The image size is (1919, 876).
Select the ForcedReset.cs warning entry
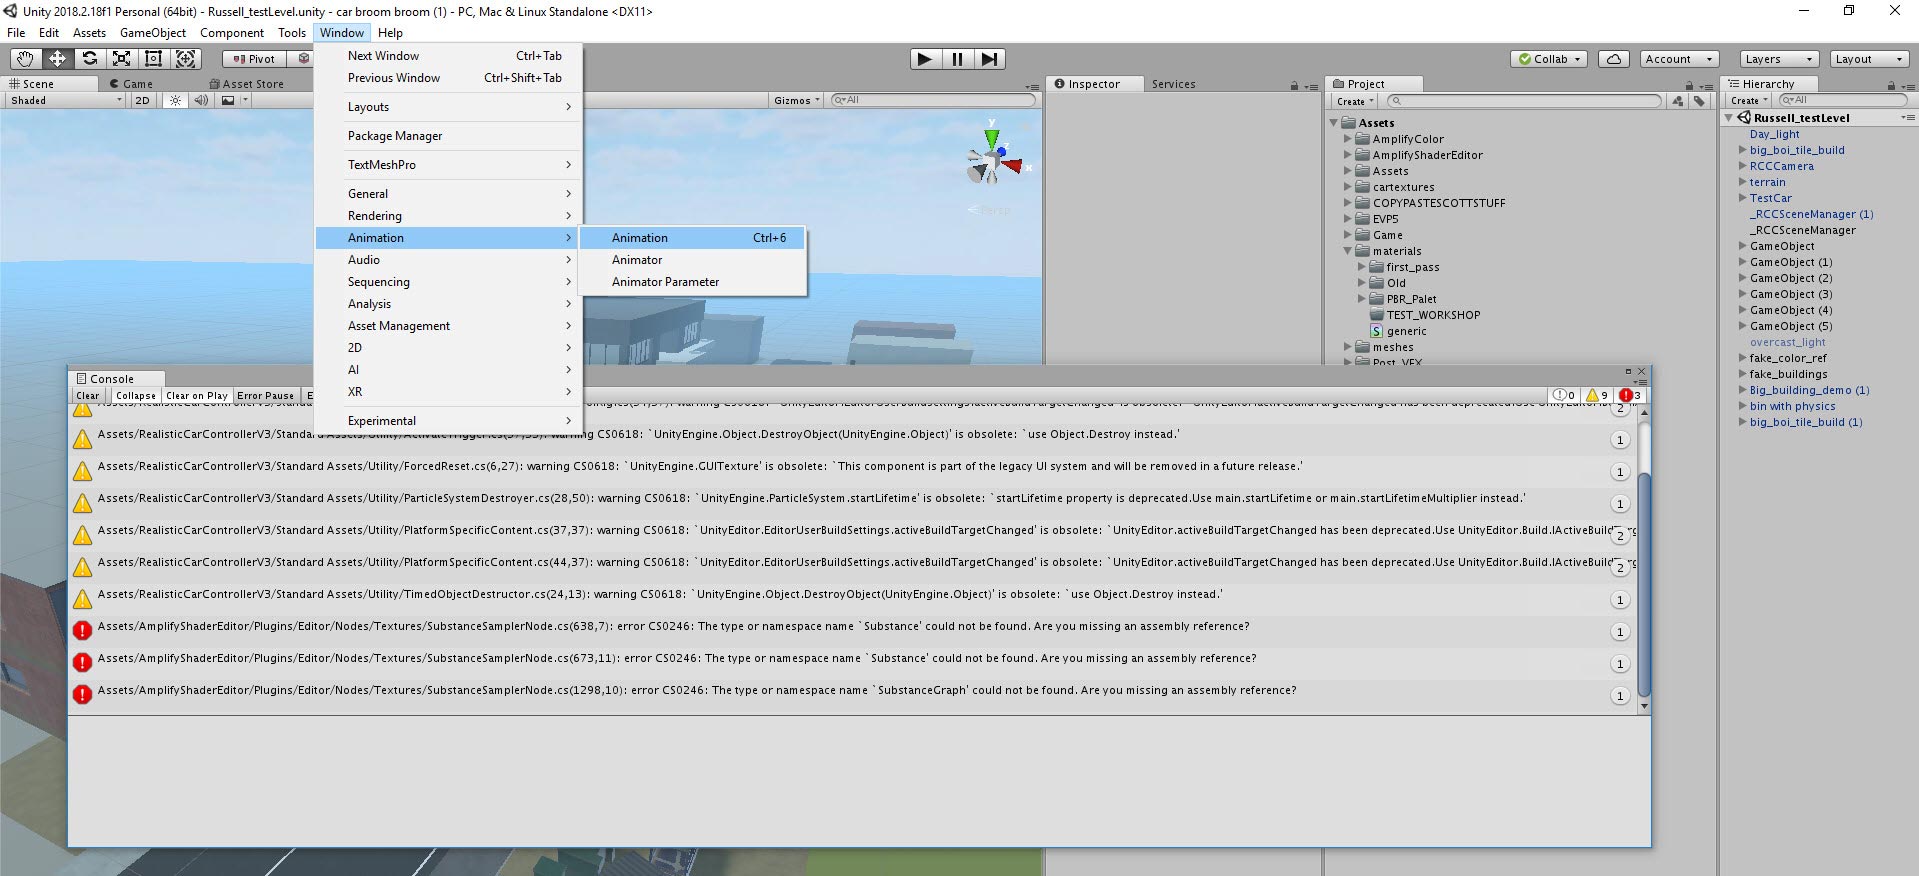pos(852,472)
